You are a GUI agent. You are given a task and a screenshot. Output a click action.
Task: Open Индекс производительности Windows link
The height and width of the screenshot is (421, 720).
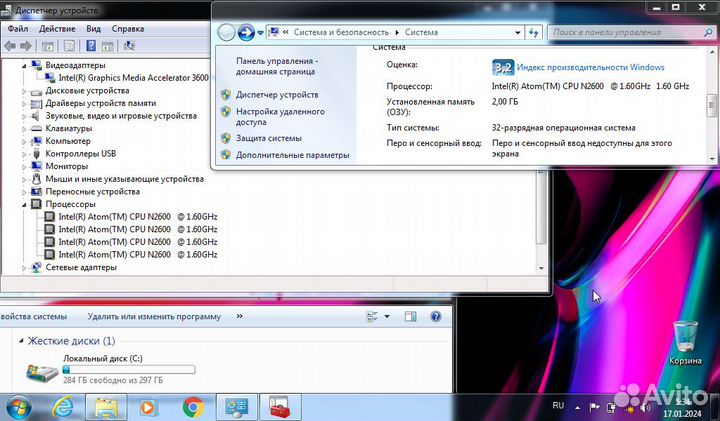590,67
